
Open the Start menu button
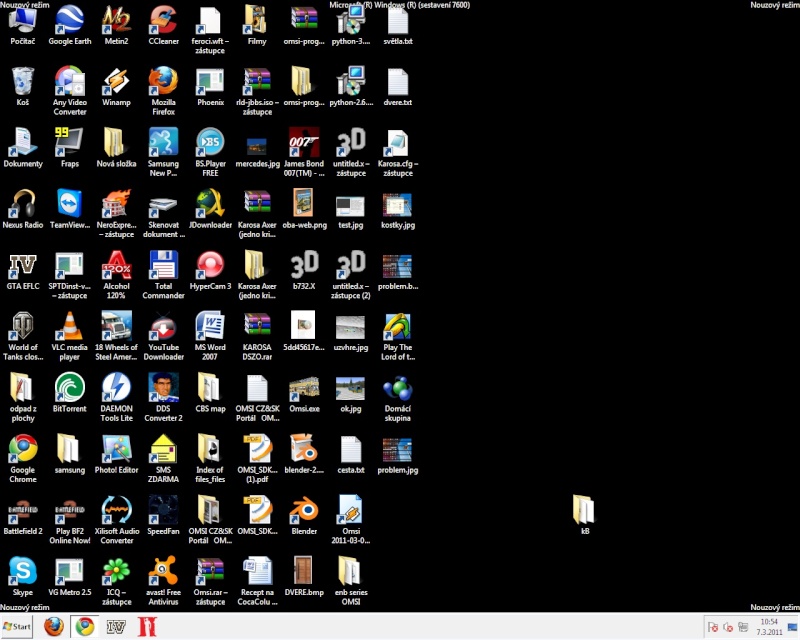tap(17, 627)
